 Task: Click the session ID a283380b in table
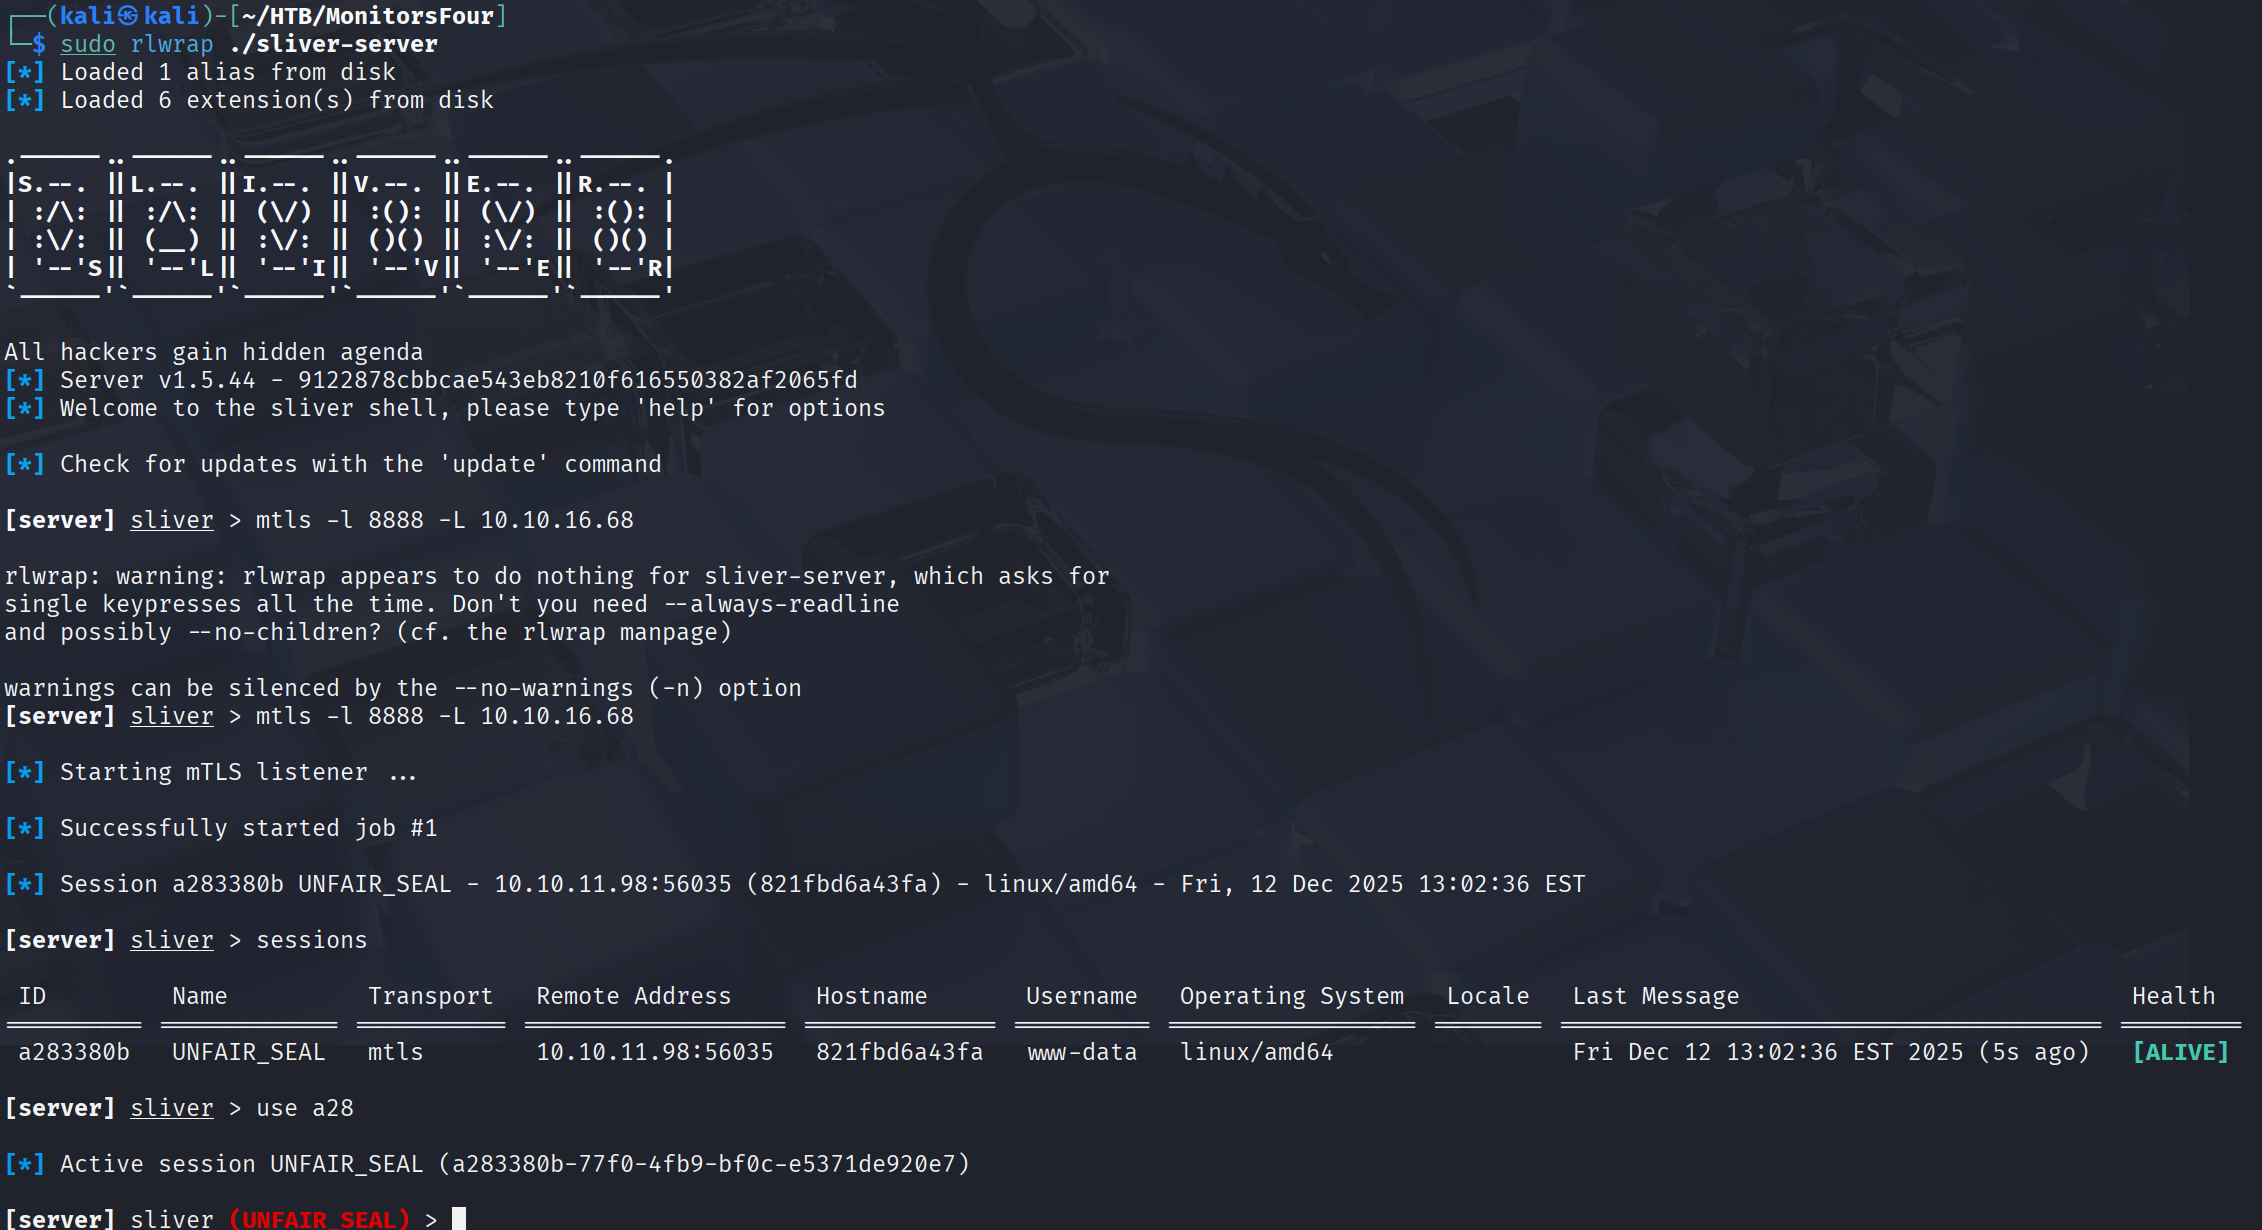pyautogui.click(x=74, y=1052)
